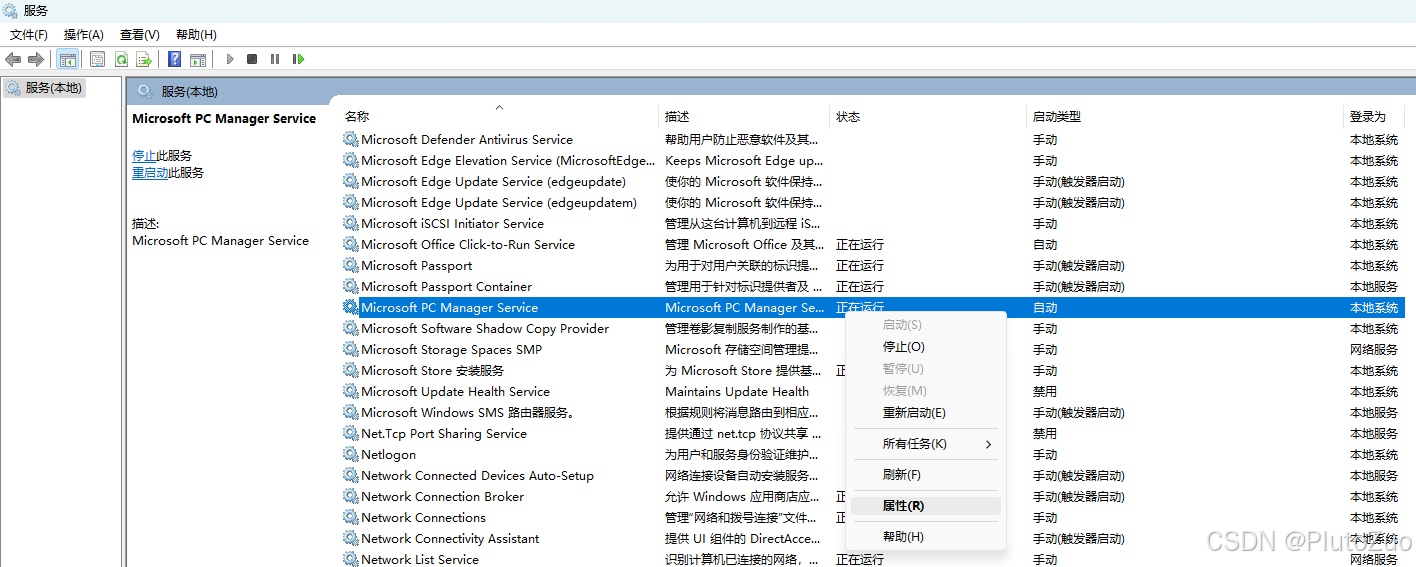Select Microsoft Edge Update Service (edgeupdatem) row

872,202
